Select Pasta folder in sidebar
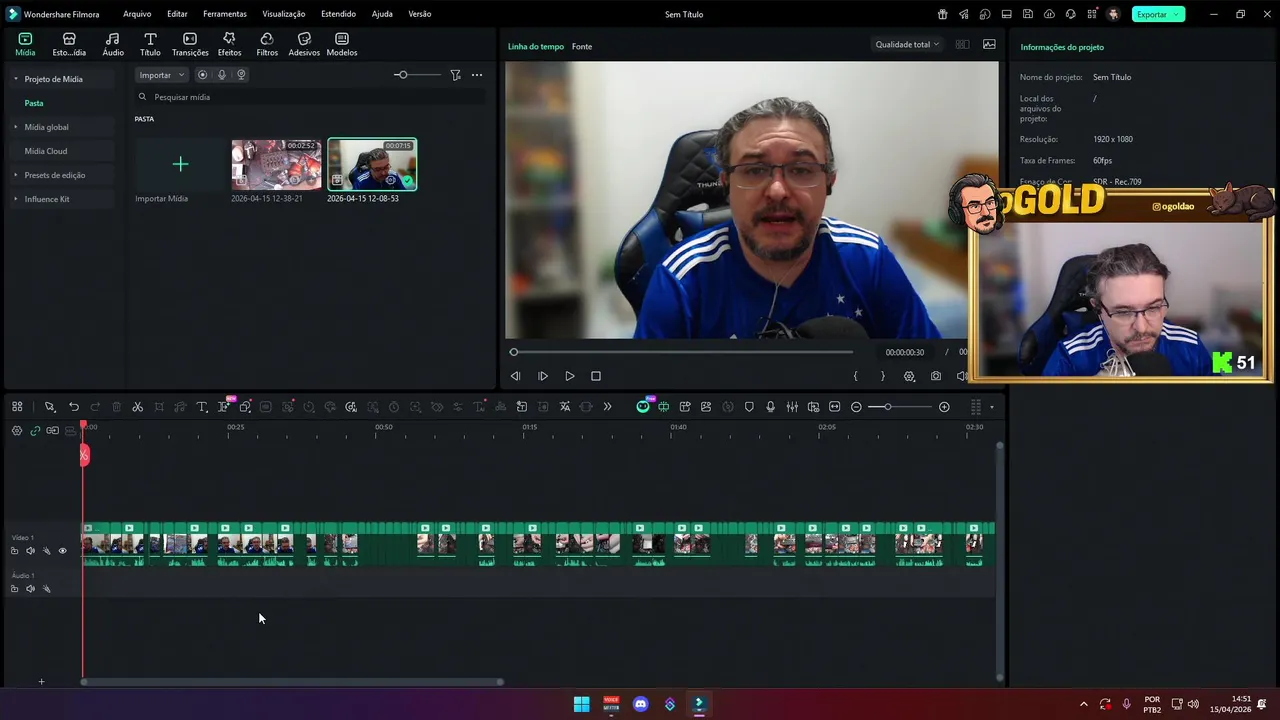1280x720 pixels. (34, 103)
